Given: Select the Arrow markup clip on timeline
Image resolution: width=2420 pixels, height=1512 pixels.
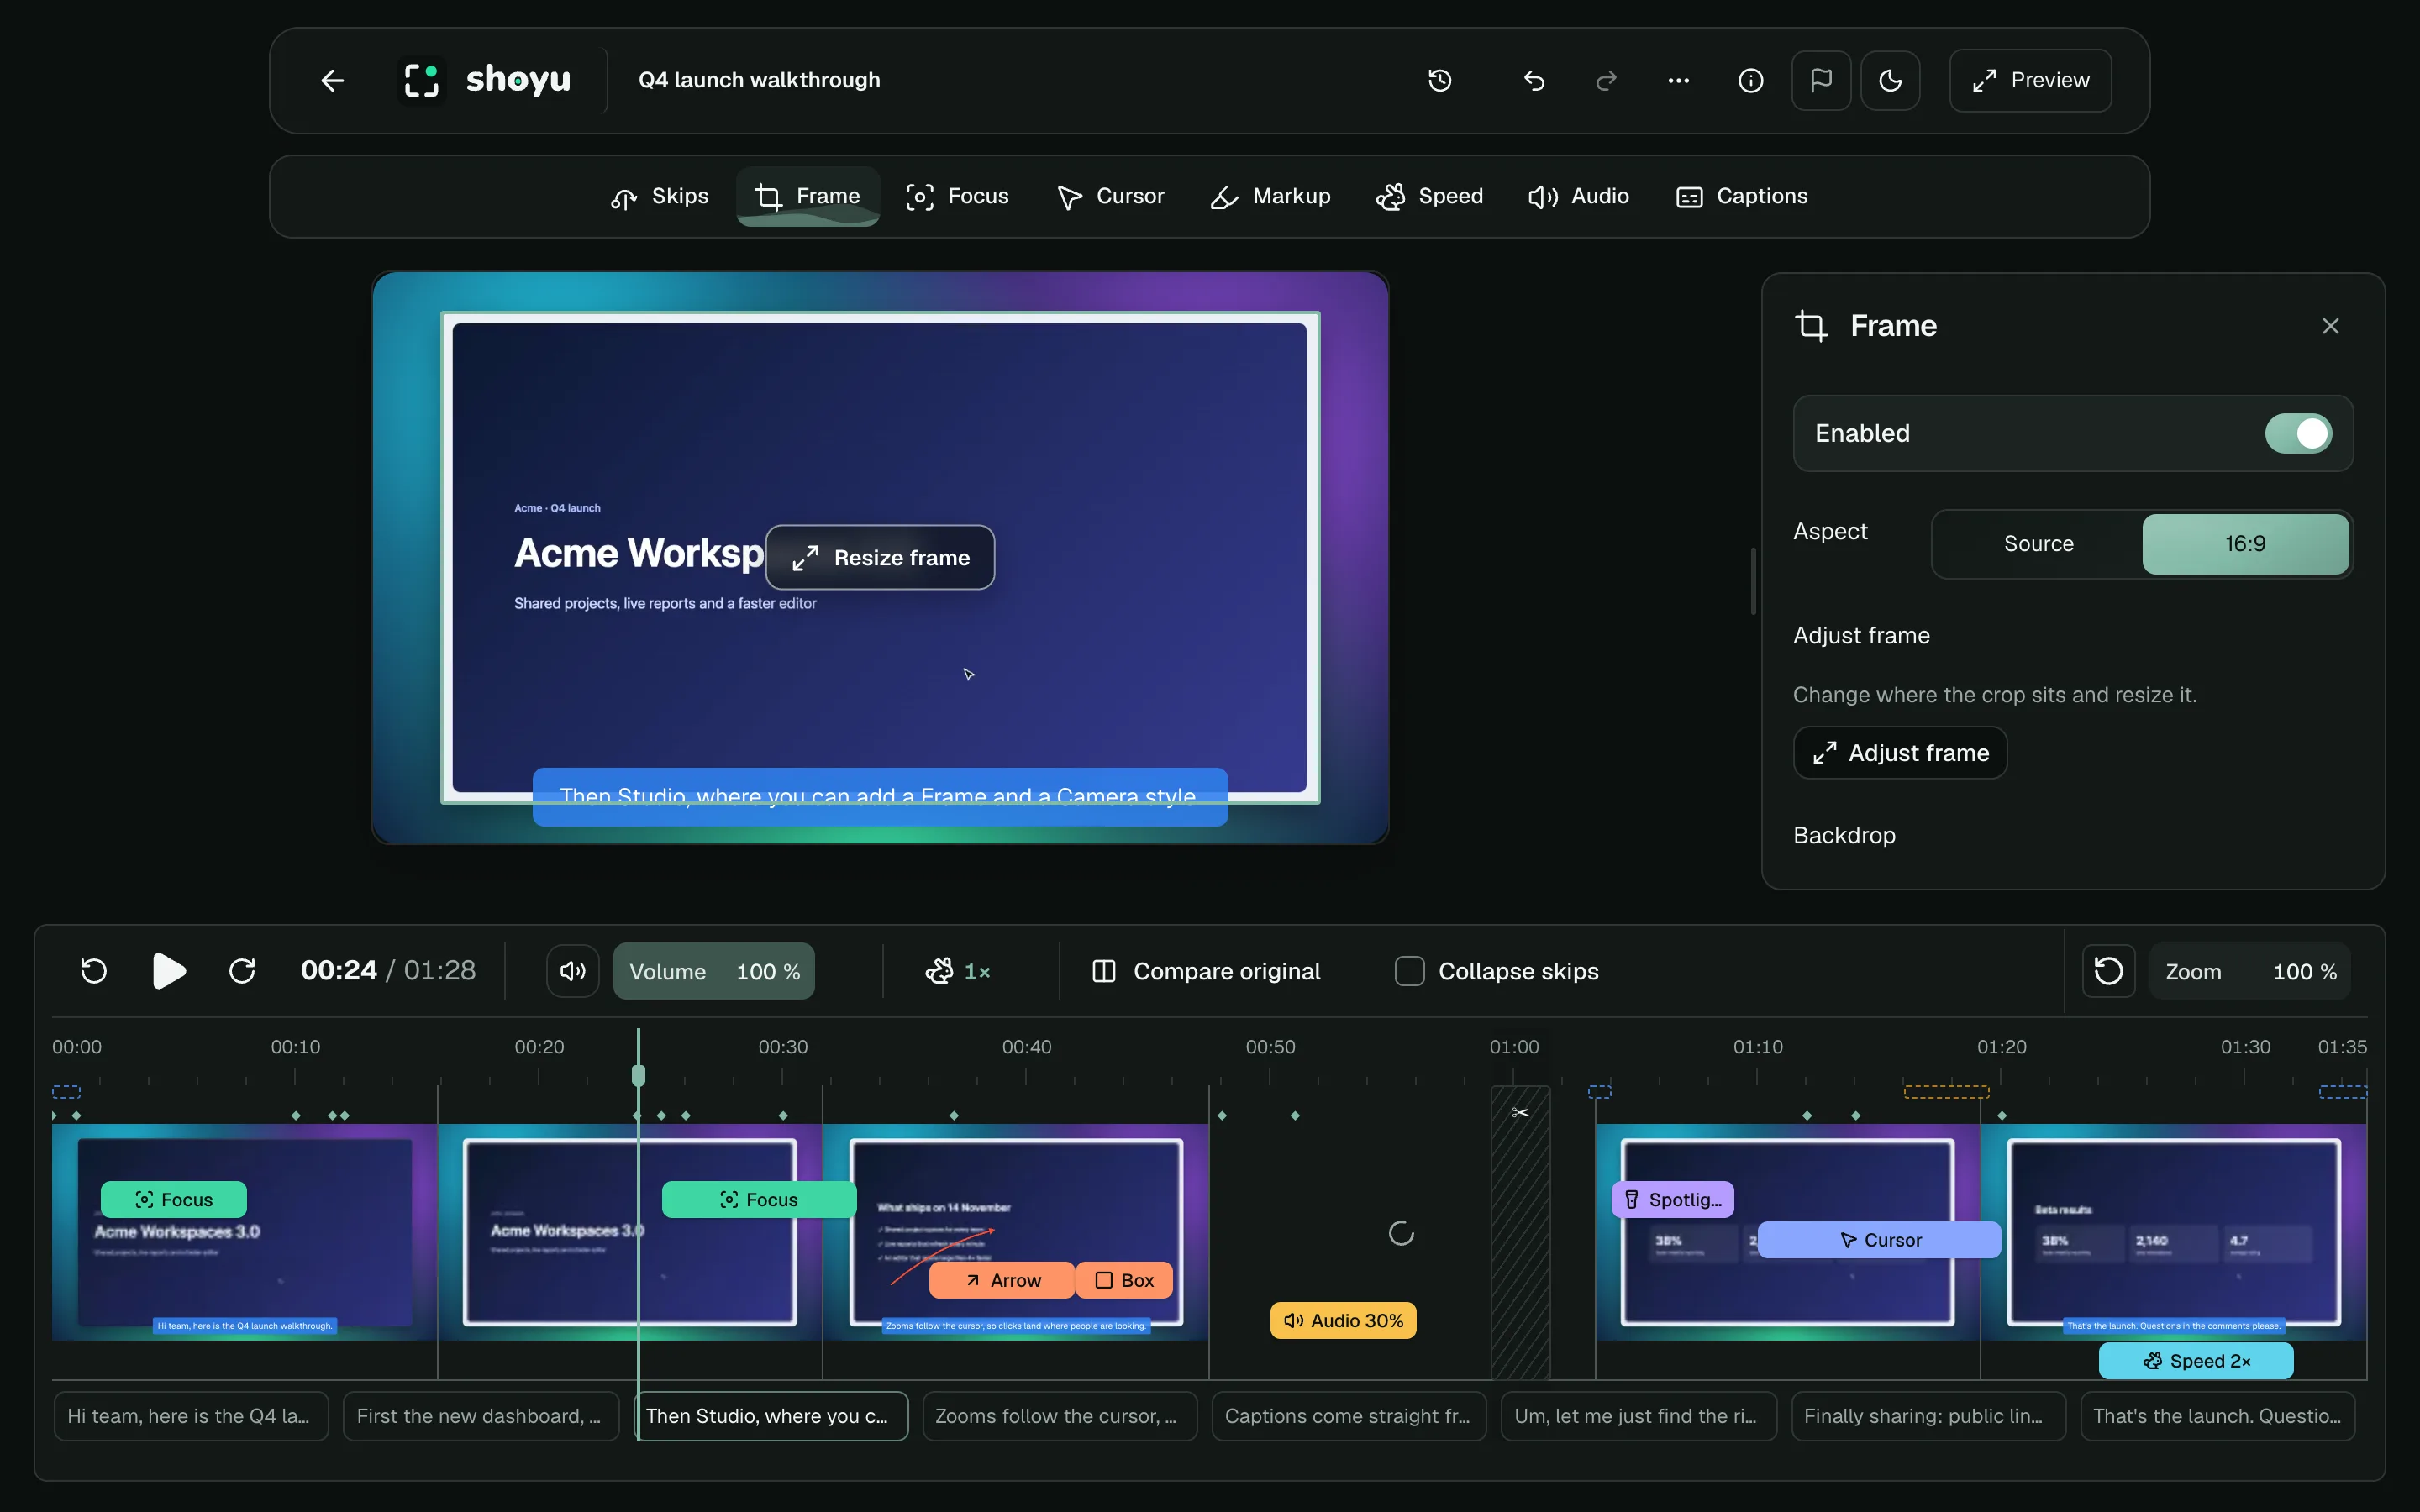Looking at the screenshot, I should (1001, 1280).
